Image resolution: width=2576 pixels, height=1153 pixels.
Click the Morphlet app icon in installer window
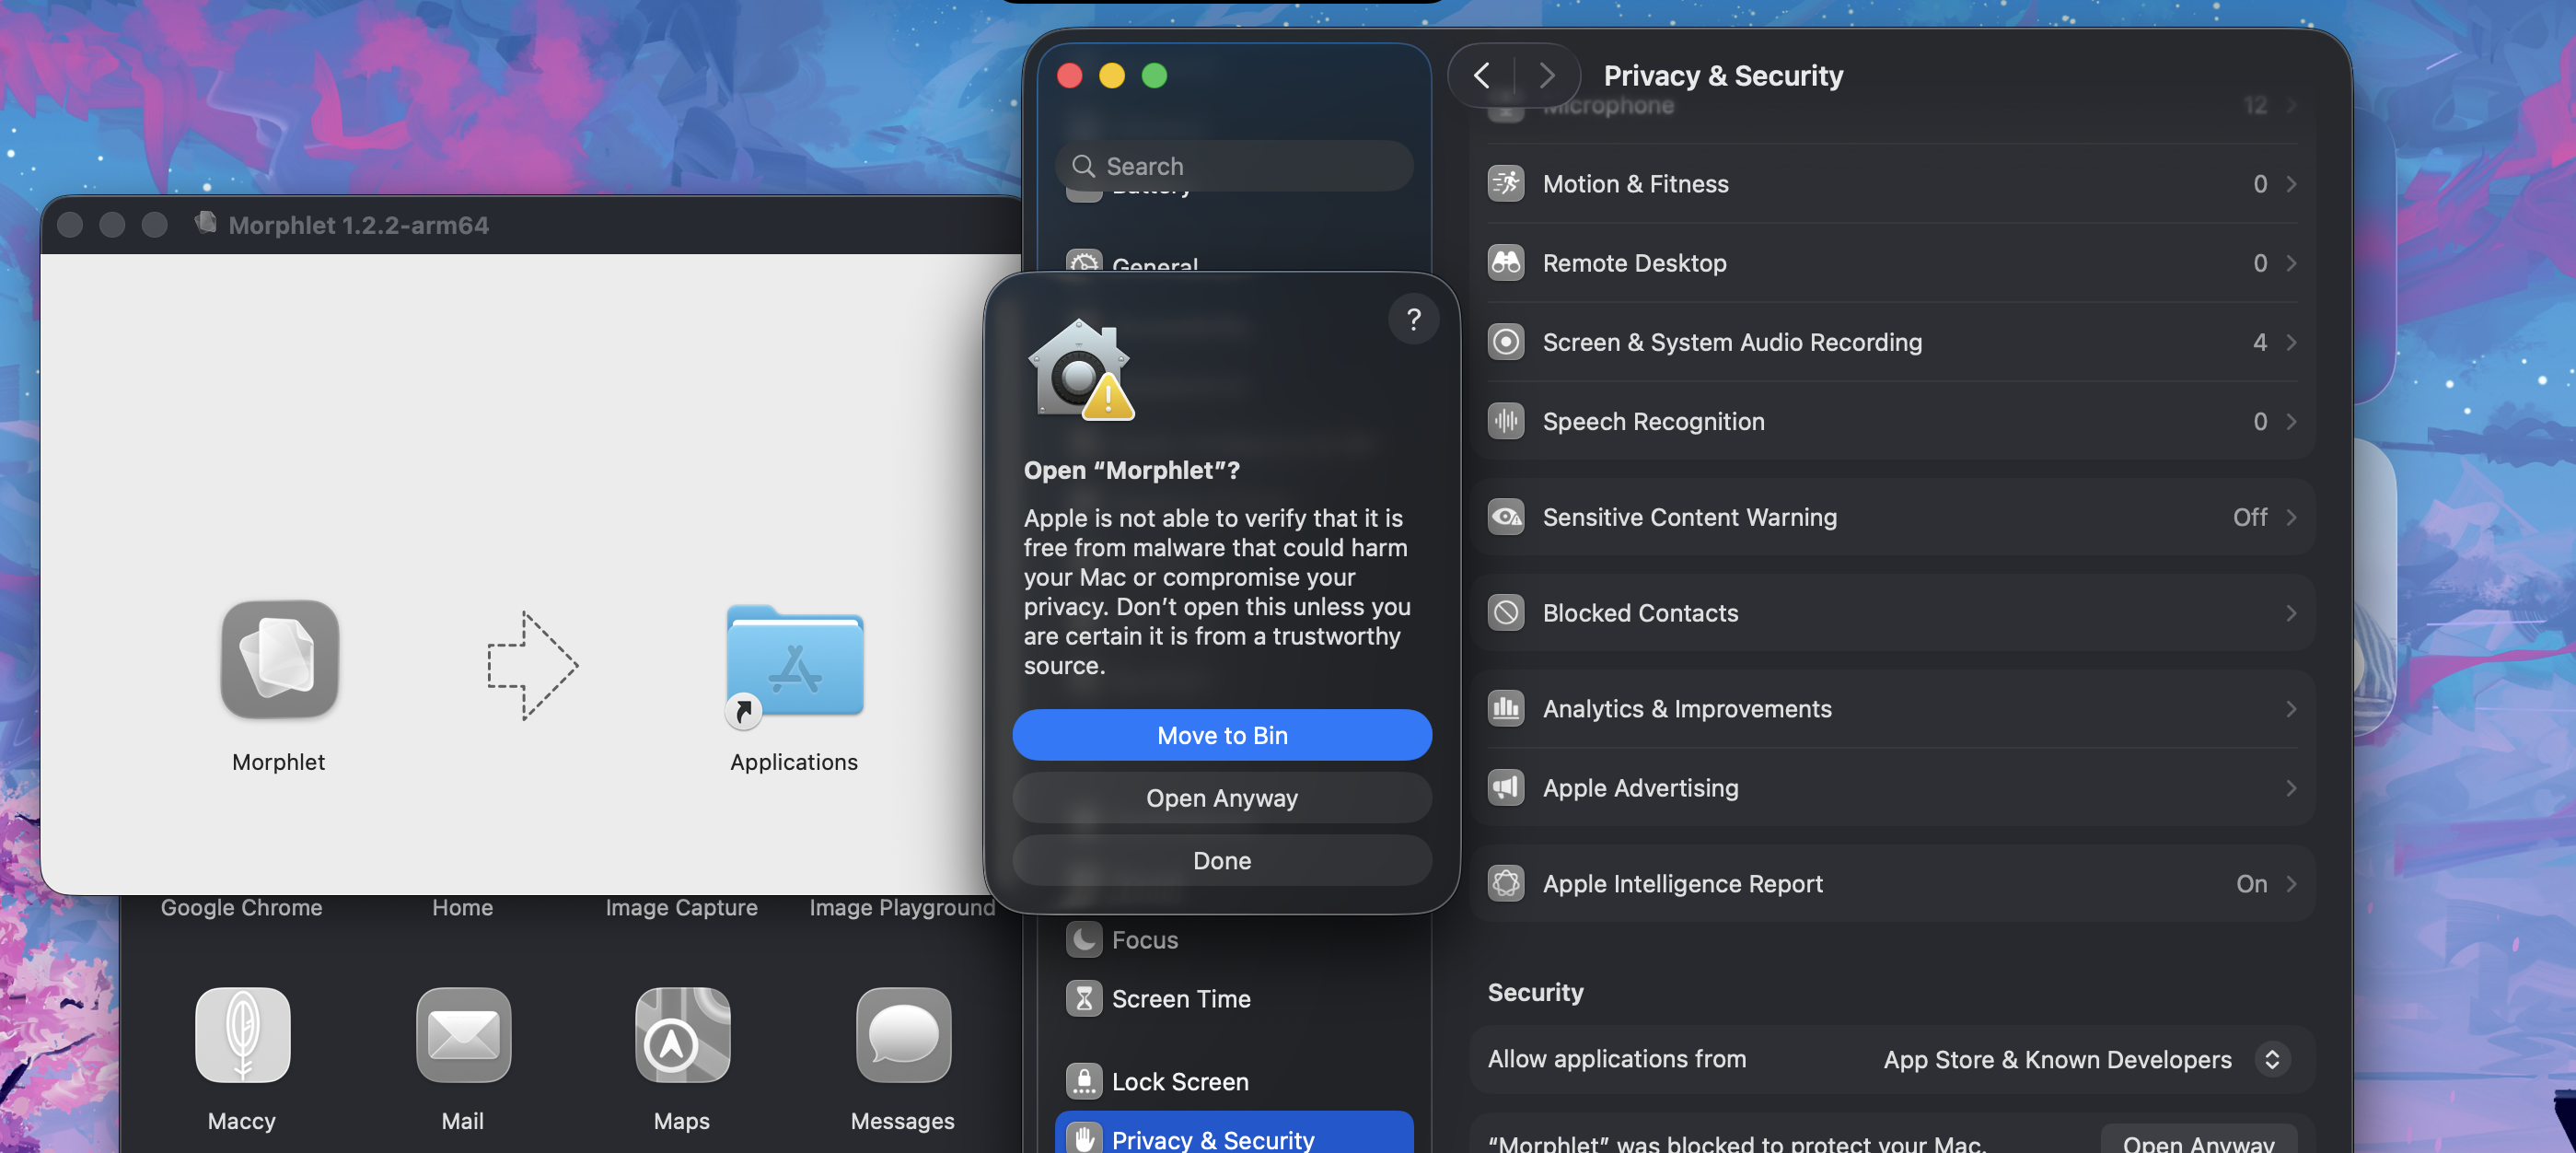(x=279, y=660)
